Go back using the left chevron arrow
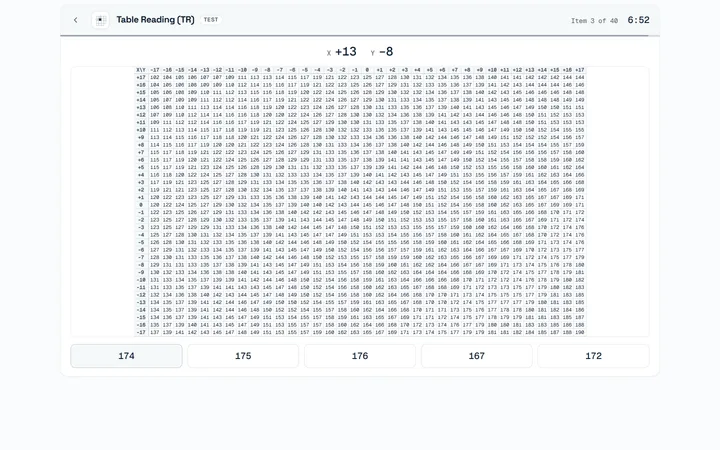Screen dimensions: 720x450 [x=76, y=20]
